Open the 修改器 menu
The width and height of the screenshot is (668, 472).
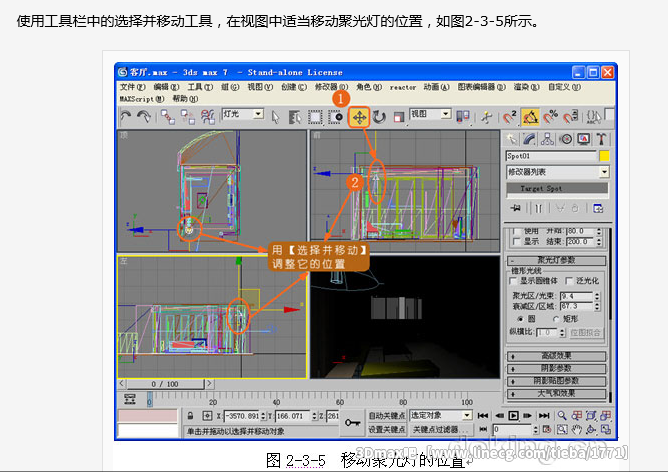pyautogui.click(x=331, y=87)
